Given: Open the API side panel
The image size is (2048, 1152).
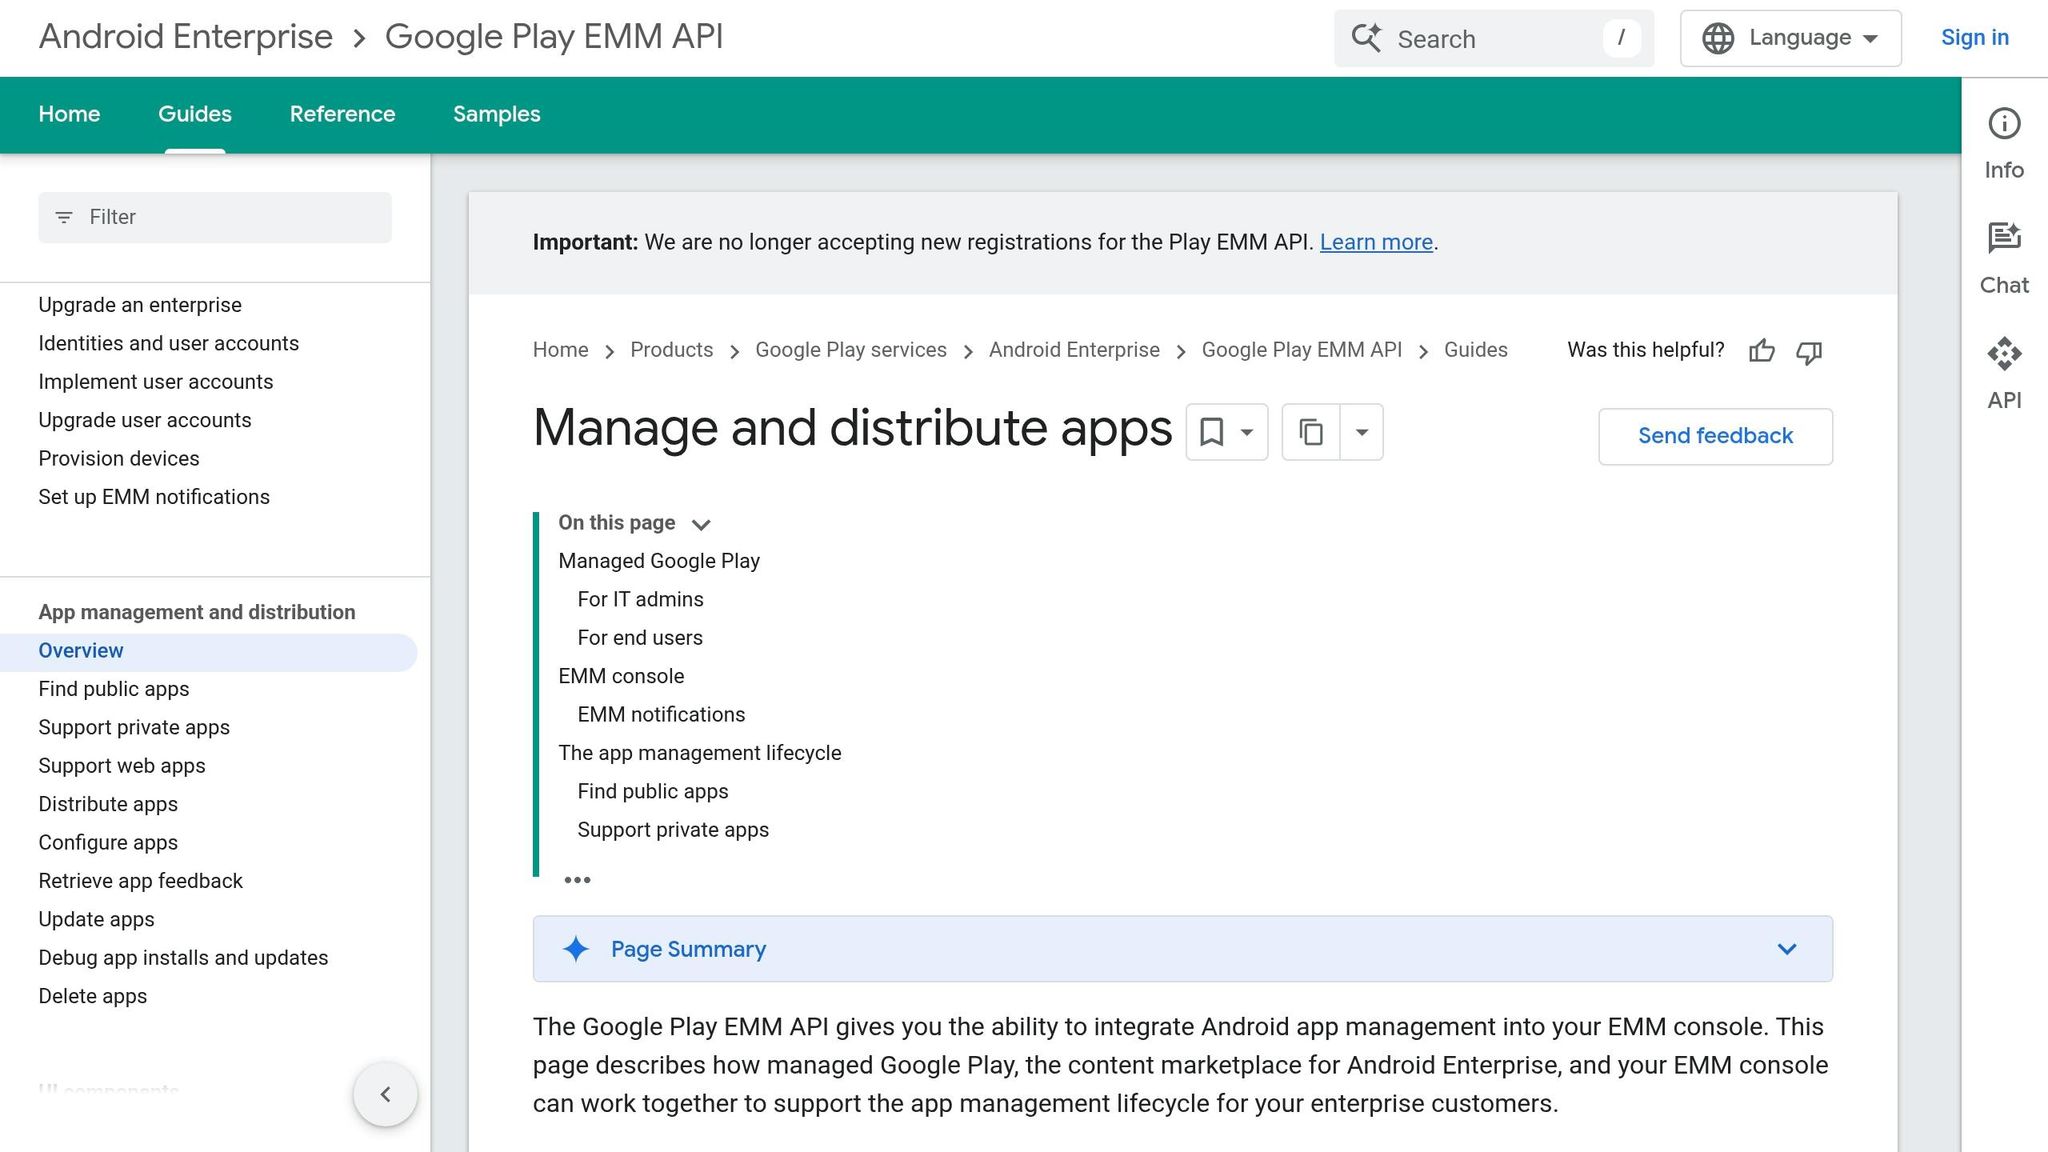Looking at the screenshot, I should pos(2004,374).
